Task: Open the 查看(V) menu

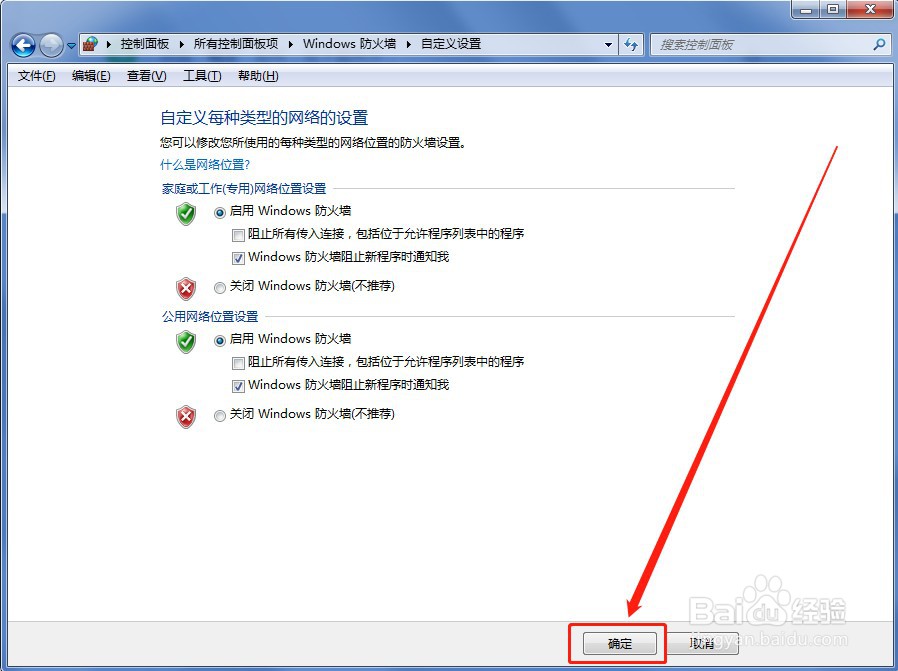Action: (147, 76)
